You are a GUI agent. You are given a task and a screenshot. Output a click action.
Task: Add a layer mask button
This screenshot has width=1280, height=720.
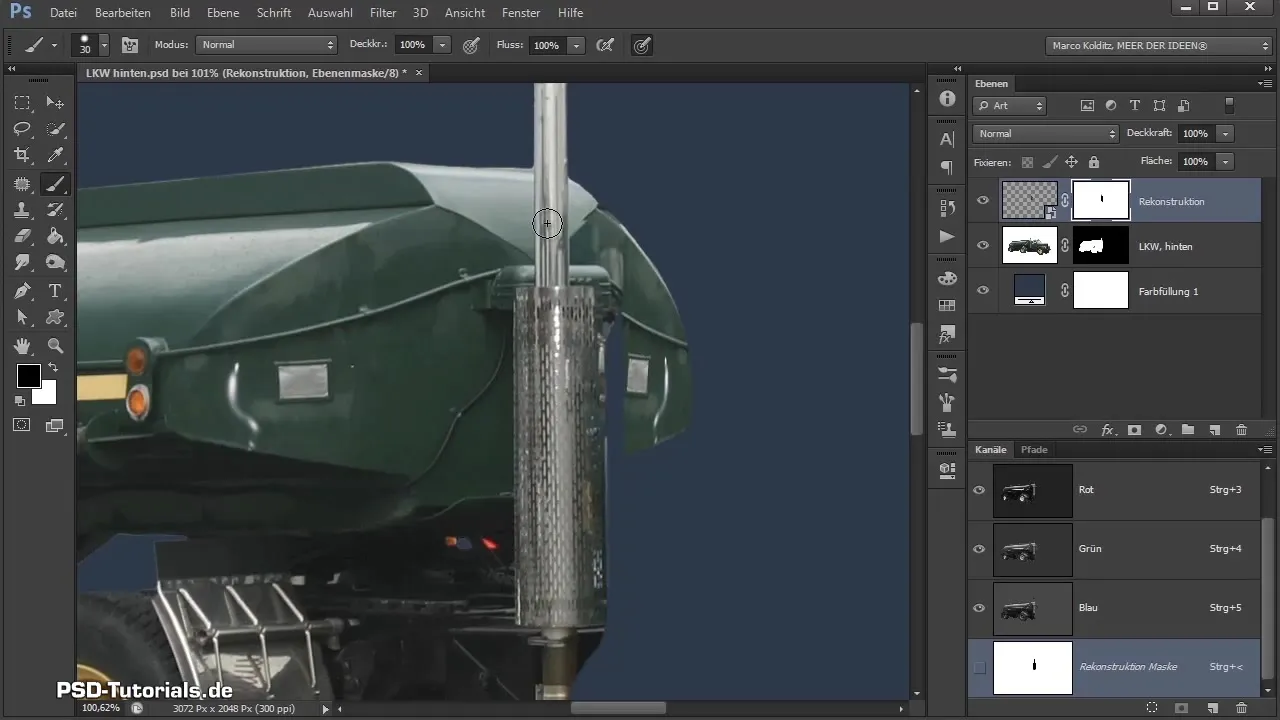[x=1135, y=429]
